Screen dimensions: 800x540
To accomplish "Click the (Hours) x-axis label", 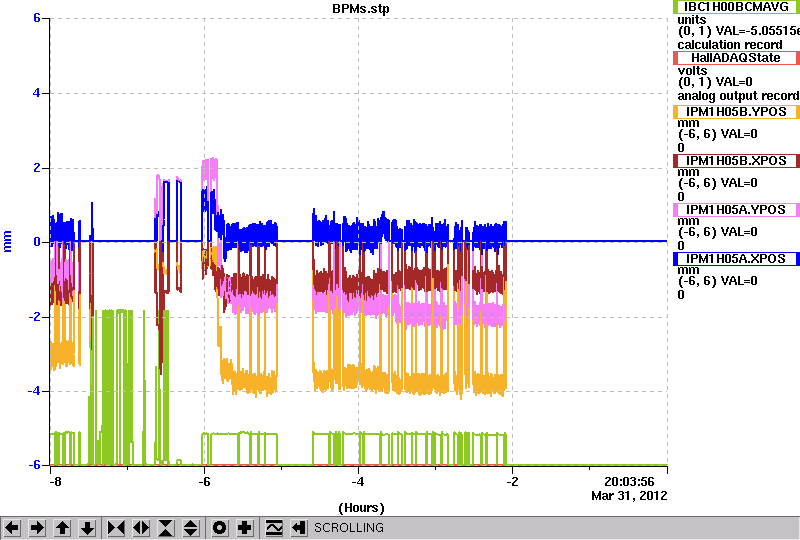I will (x=361, y=508).
